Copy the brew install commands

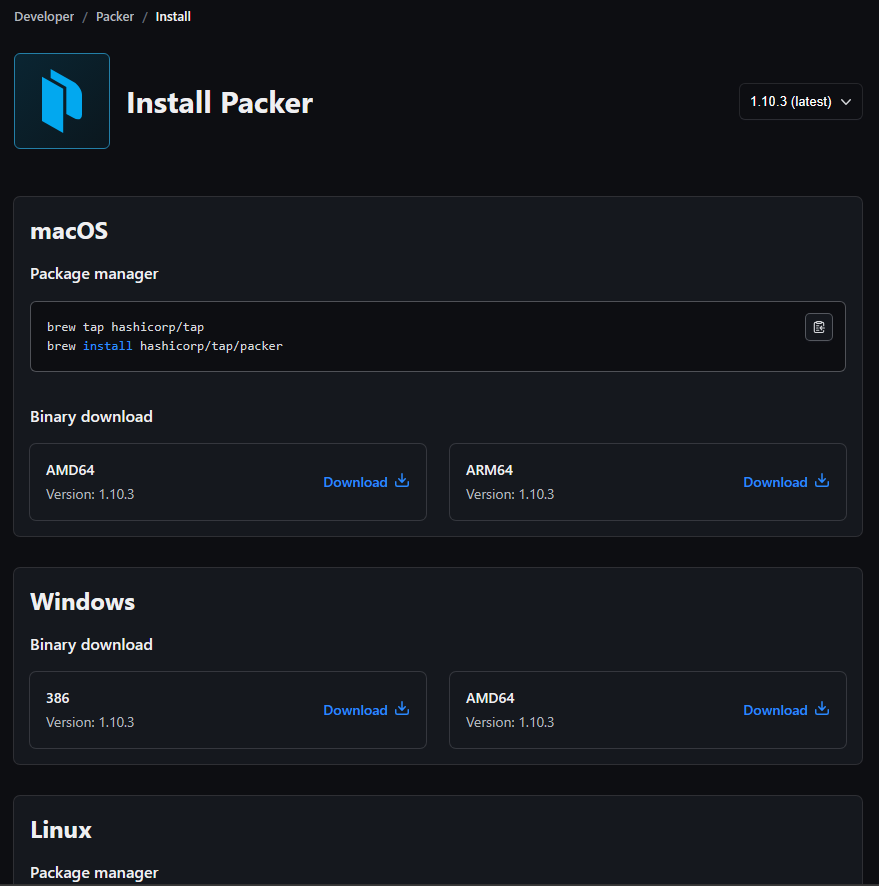819,327
